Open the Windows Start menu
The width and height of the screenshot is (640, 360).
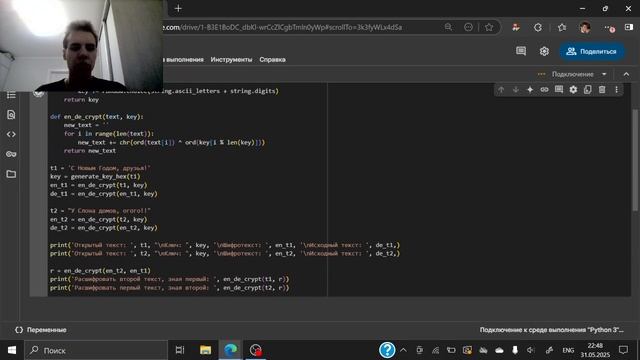(x=12, y=350)
